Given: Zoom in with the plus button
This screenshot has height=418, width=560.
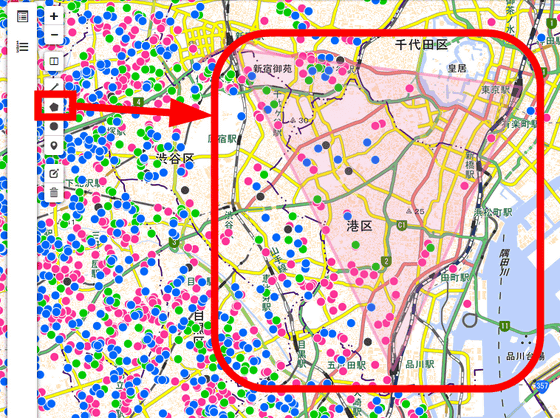Looking at the screenshot, I should pos(54,16).
